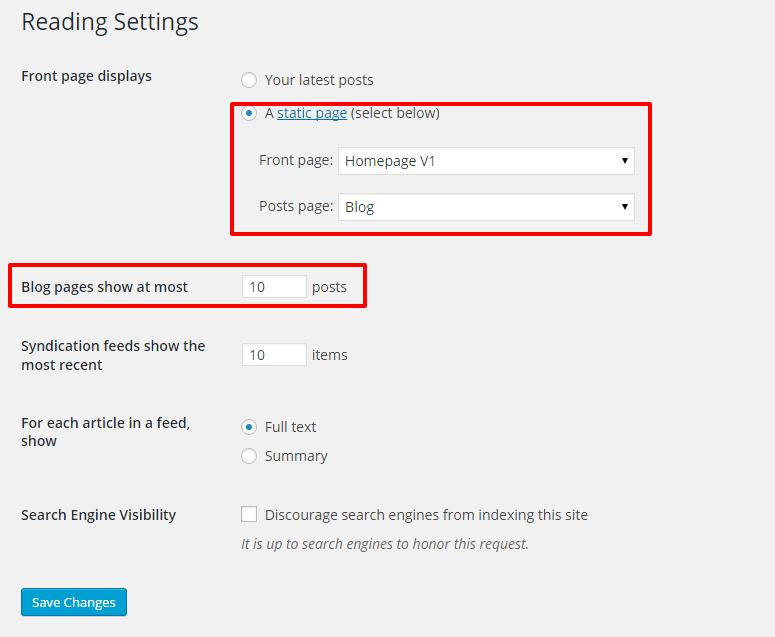Image resolution: width=775 pixels, height=637 pixels.
Task: Click the "Blog pages show at most" number field
Action: click(x=274, y=287)
